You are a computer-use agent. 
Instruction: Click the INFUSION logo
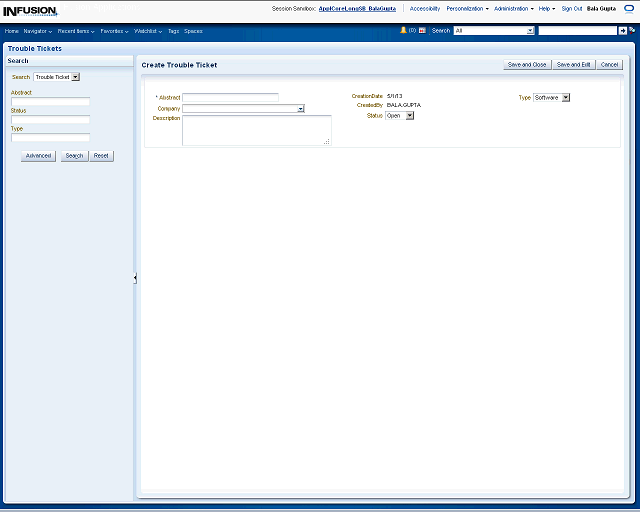[x=29, y=11]
